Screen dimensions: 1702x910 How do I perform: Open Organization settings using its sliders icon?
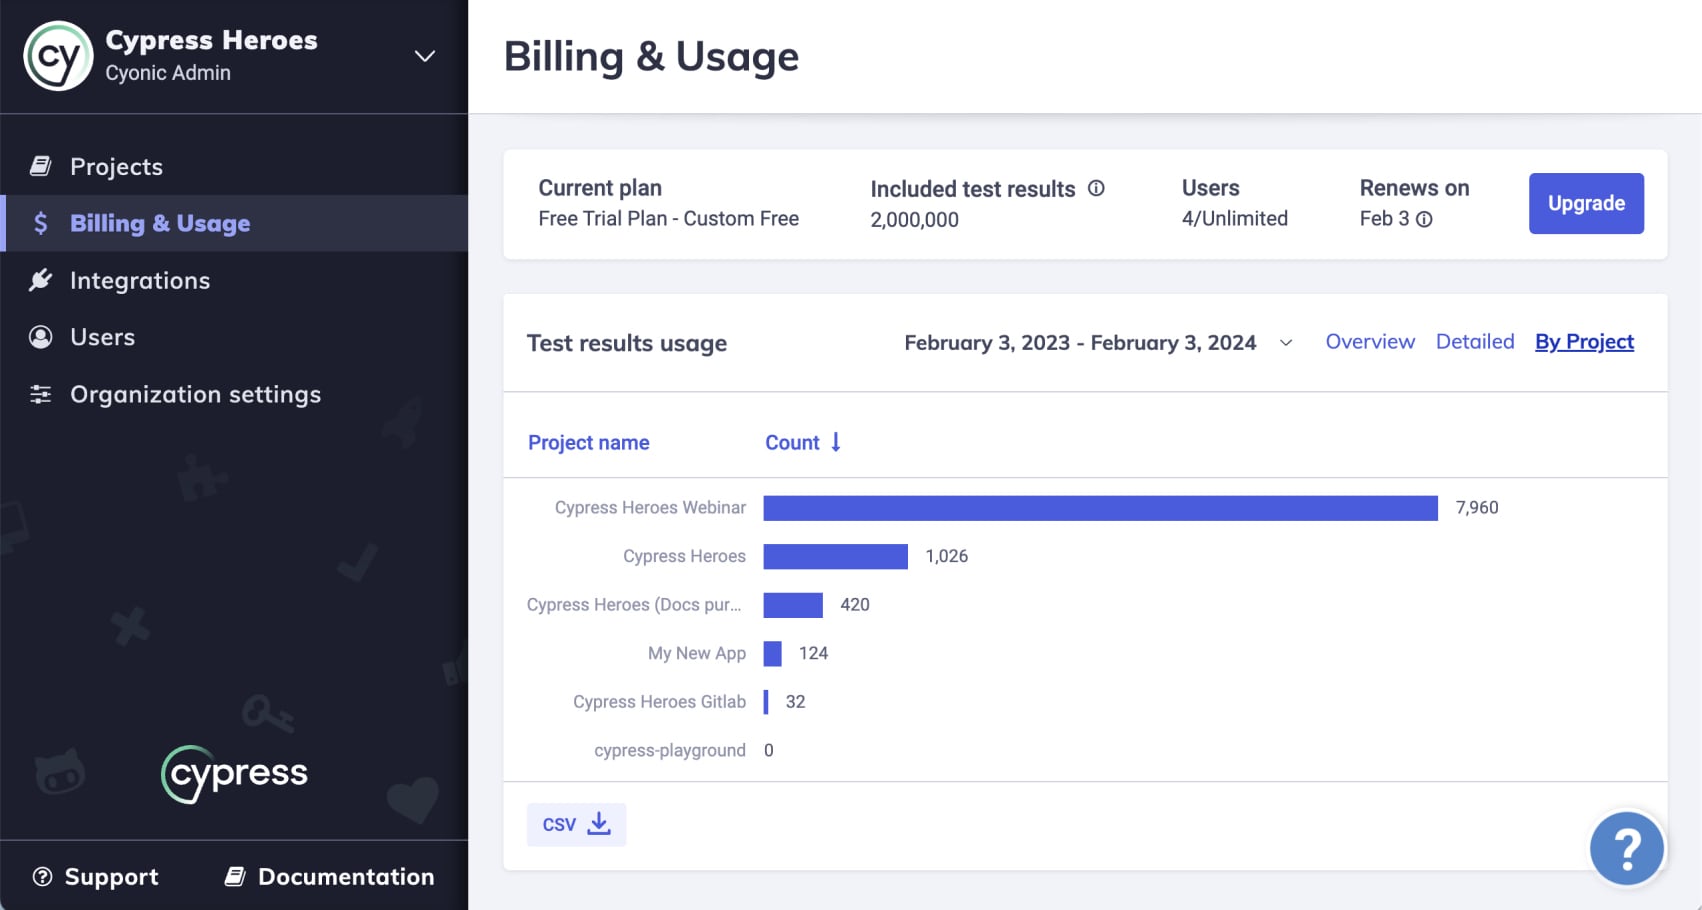tap(40, 394)
